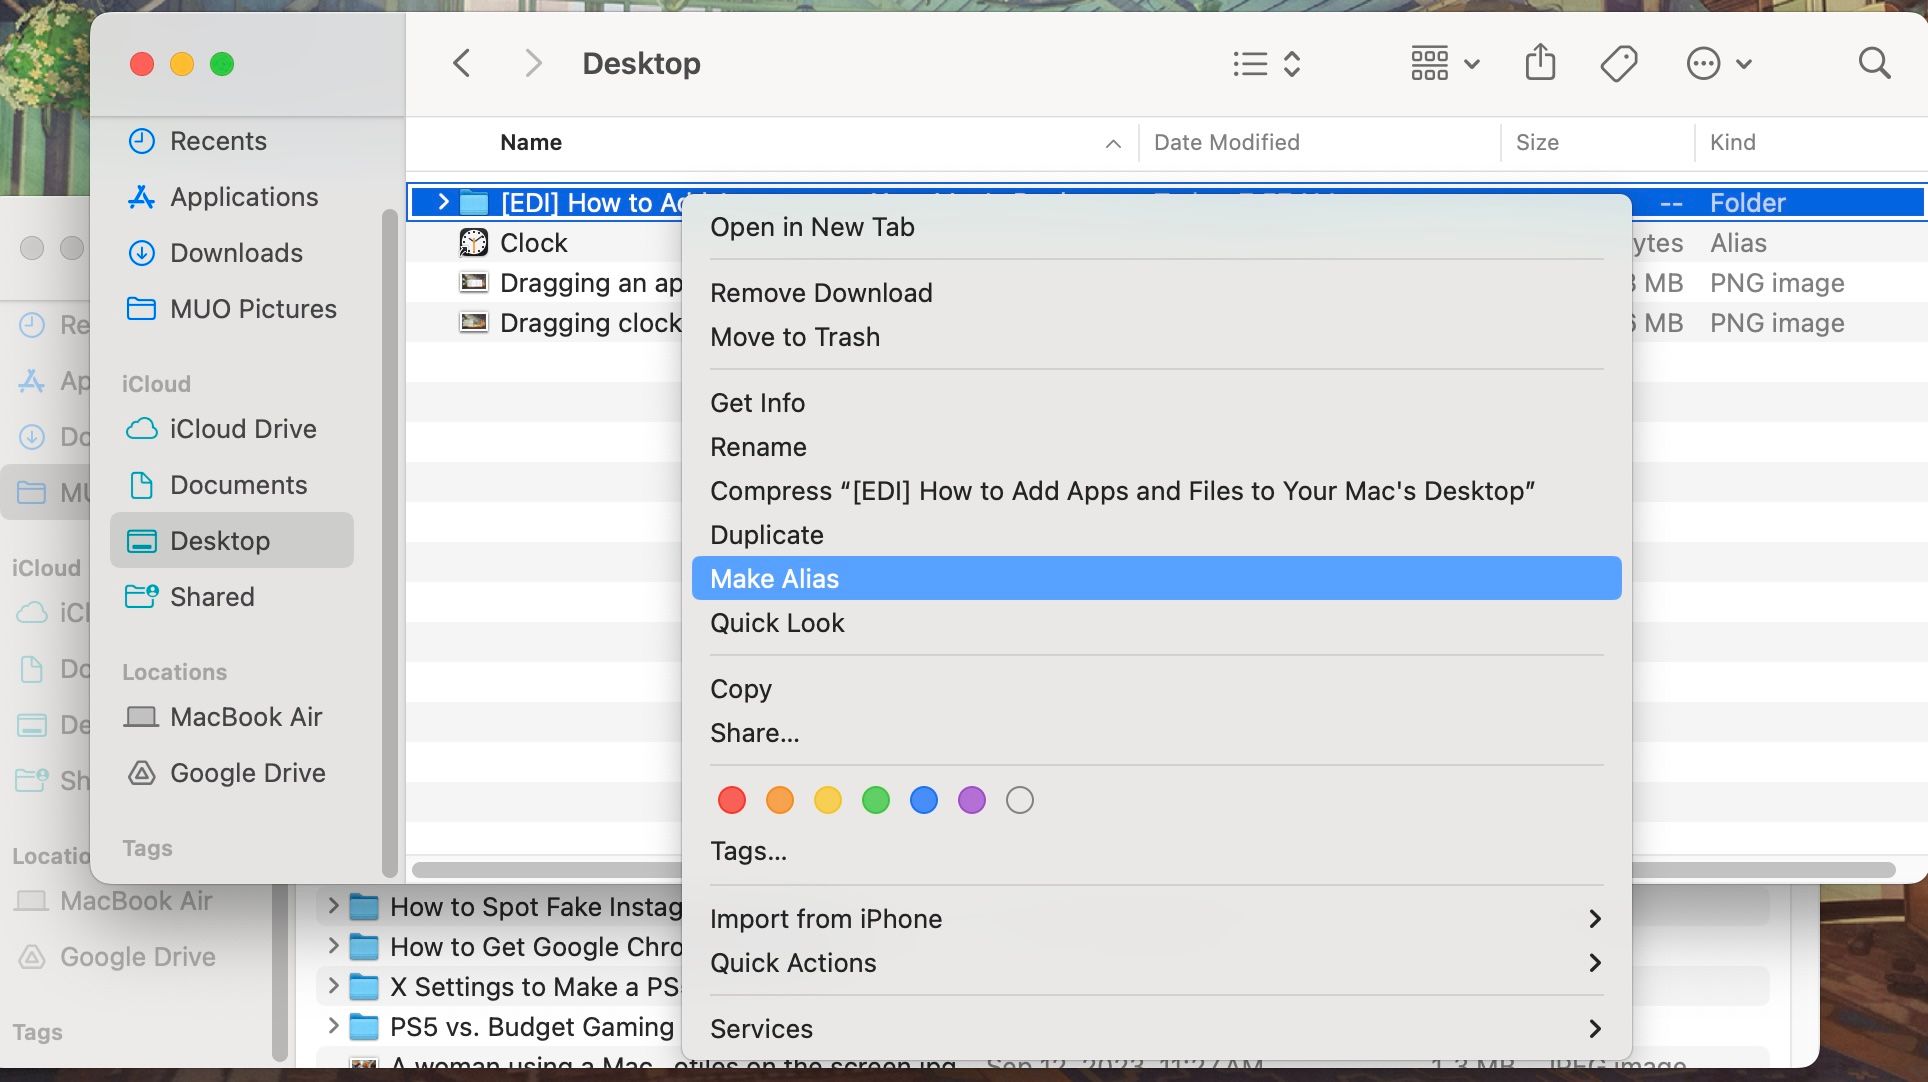Open the Search icon in the toolbar
1928x1082 pixels.
[1872, 63]
